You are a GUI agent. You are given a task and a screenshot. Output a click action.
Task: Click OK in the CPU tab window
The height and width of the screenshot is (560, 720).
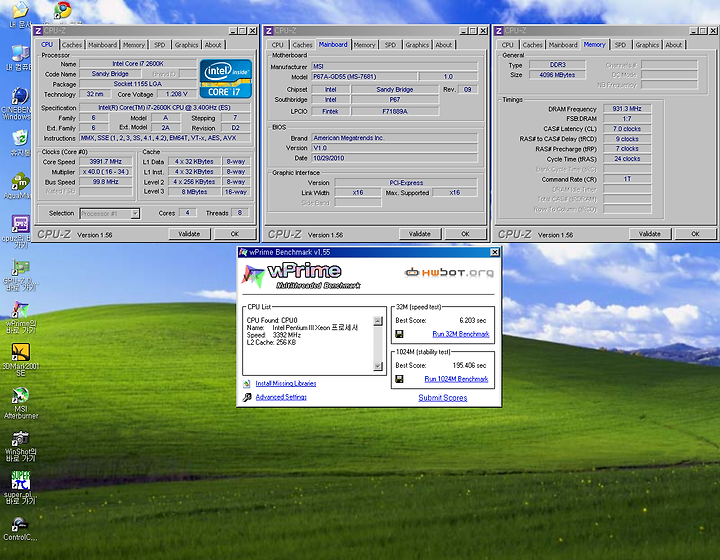235,234
